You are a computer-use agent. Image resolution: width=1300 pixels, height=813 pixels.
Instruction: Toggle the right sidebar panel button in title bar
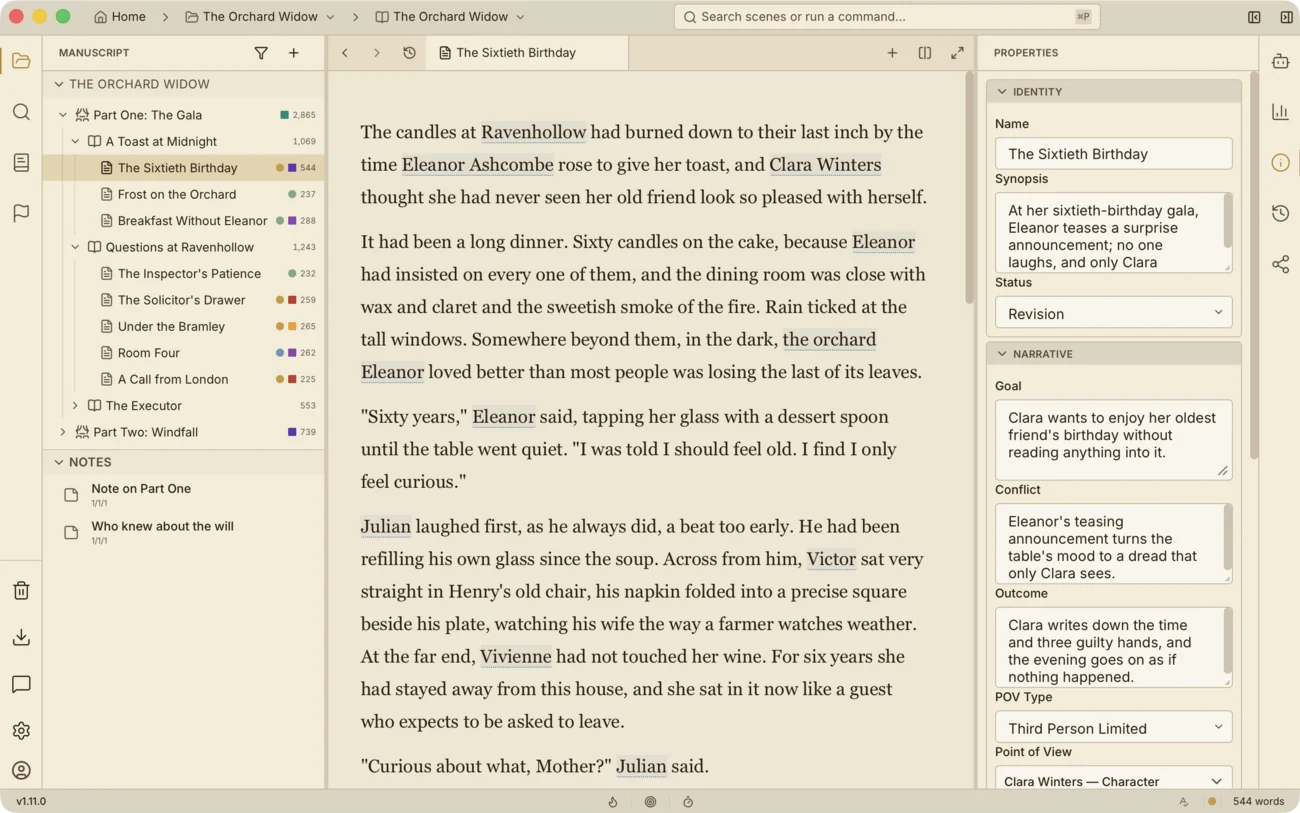[1286, 17]
